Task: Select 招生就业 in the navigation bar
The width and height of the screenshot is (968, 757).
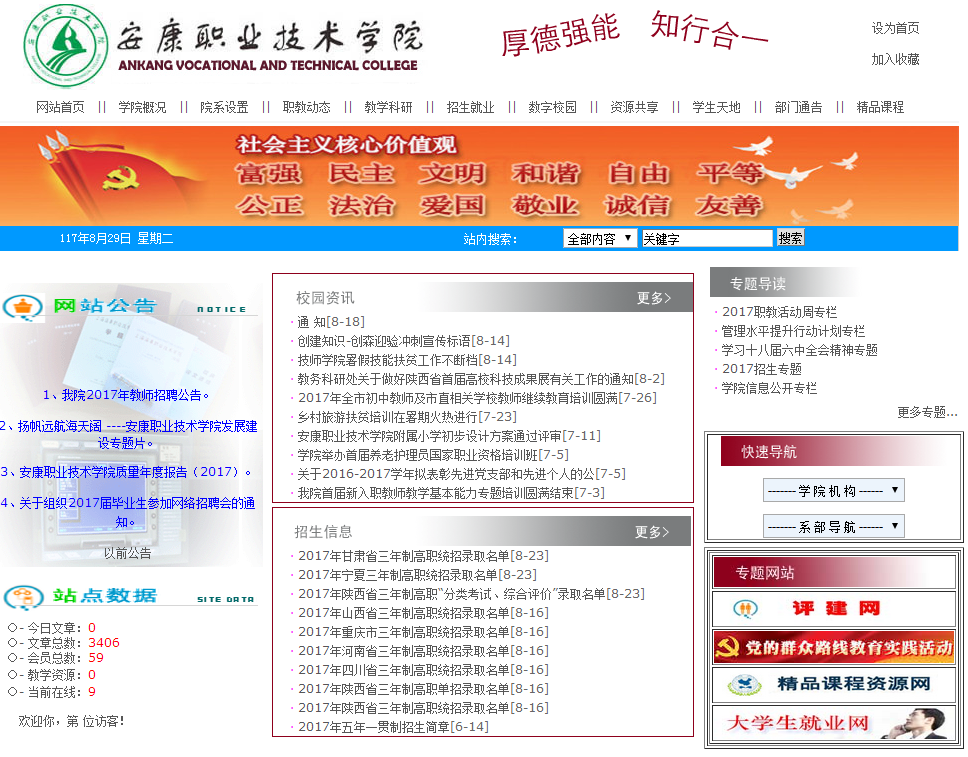Action: (x=470, y=107)
